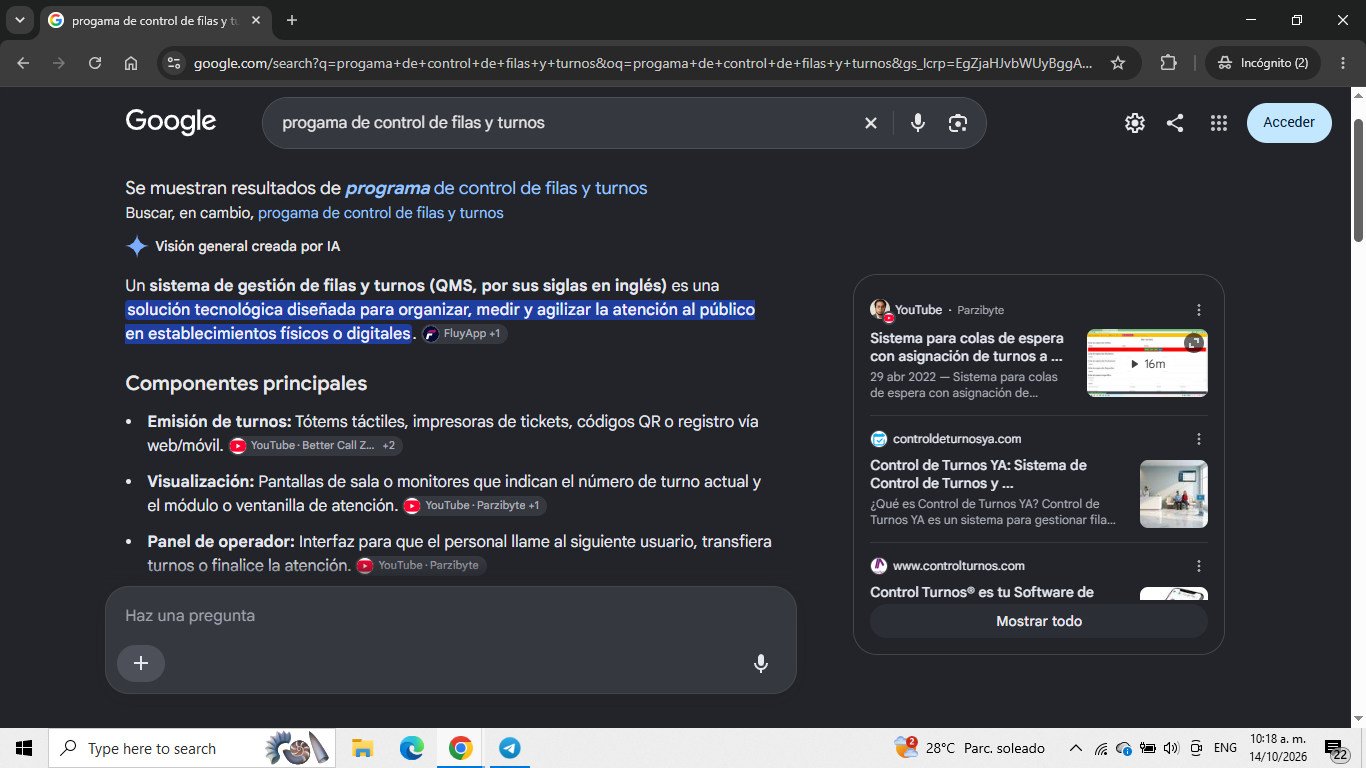This screenshot has height=768, width=1366.
Task: Click the voice search microphone in Google search bar
Action: [x=918, y=123]
